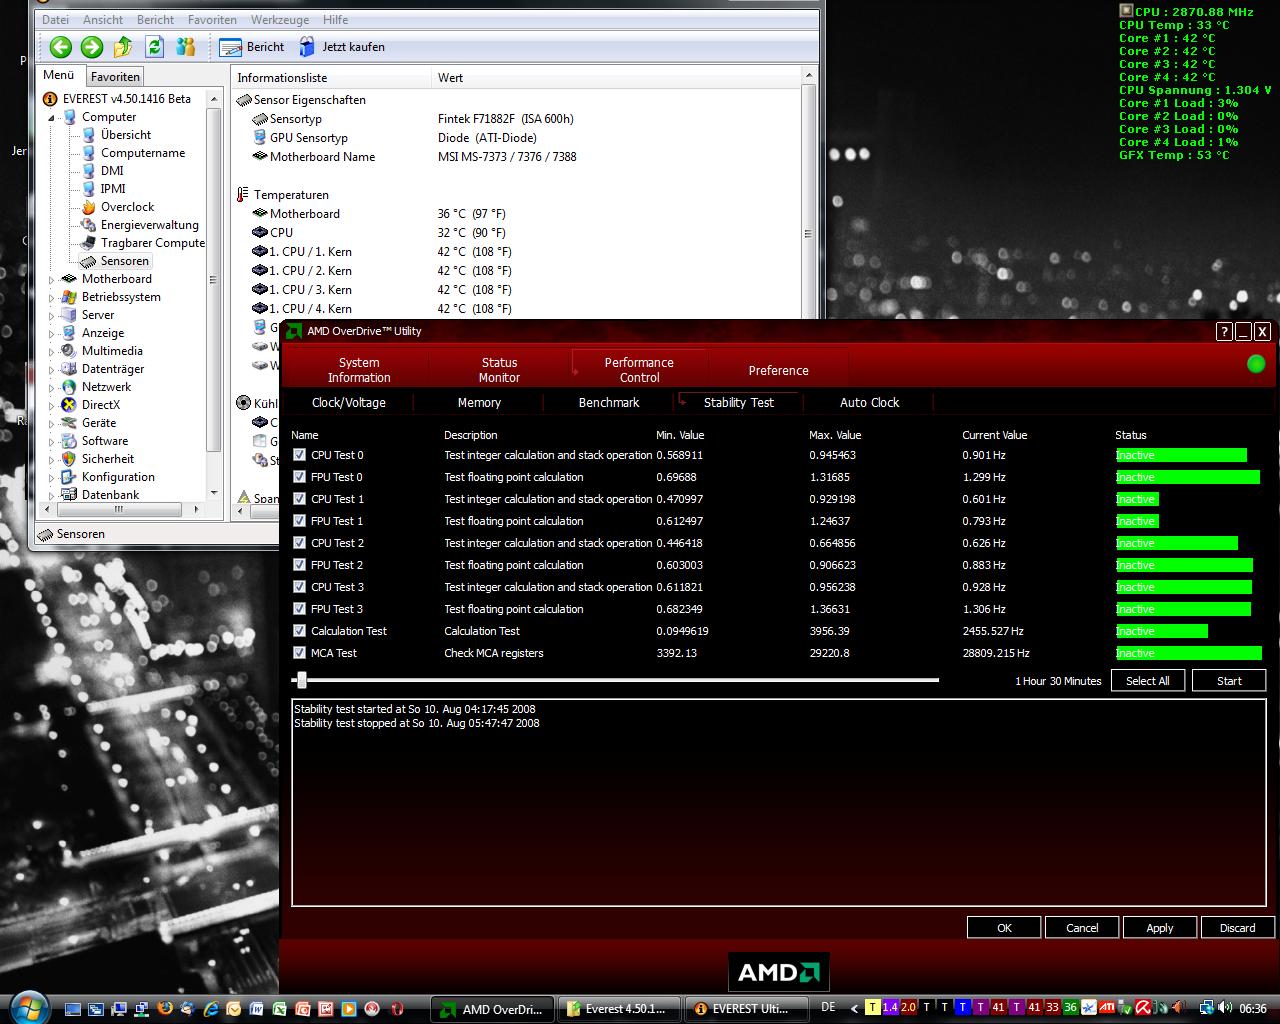This screenshot has width=1280, height=1024.
Task: Click Discard in AMD OverDrive
Action: (x=1237, y=928)
